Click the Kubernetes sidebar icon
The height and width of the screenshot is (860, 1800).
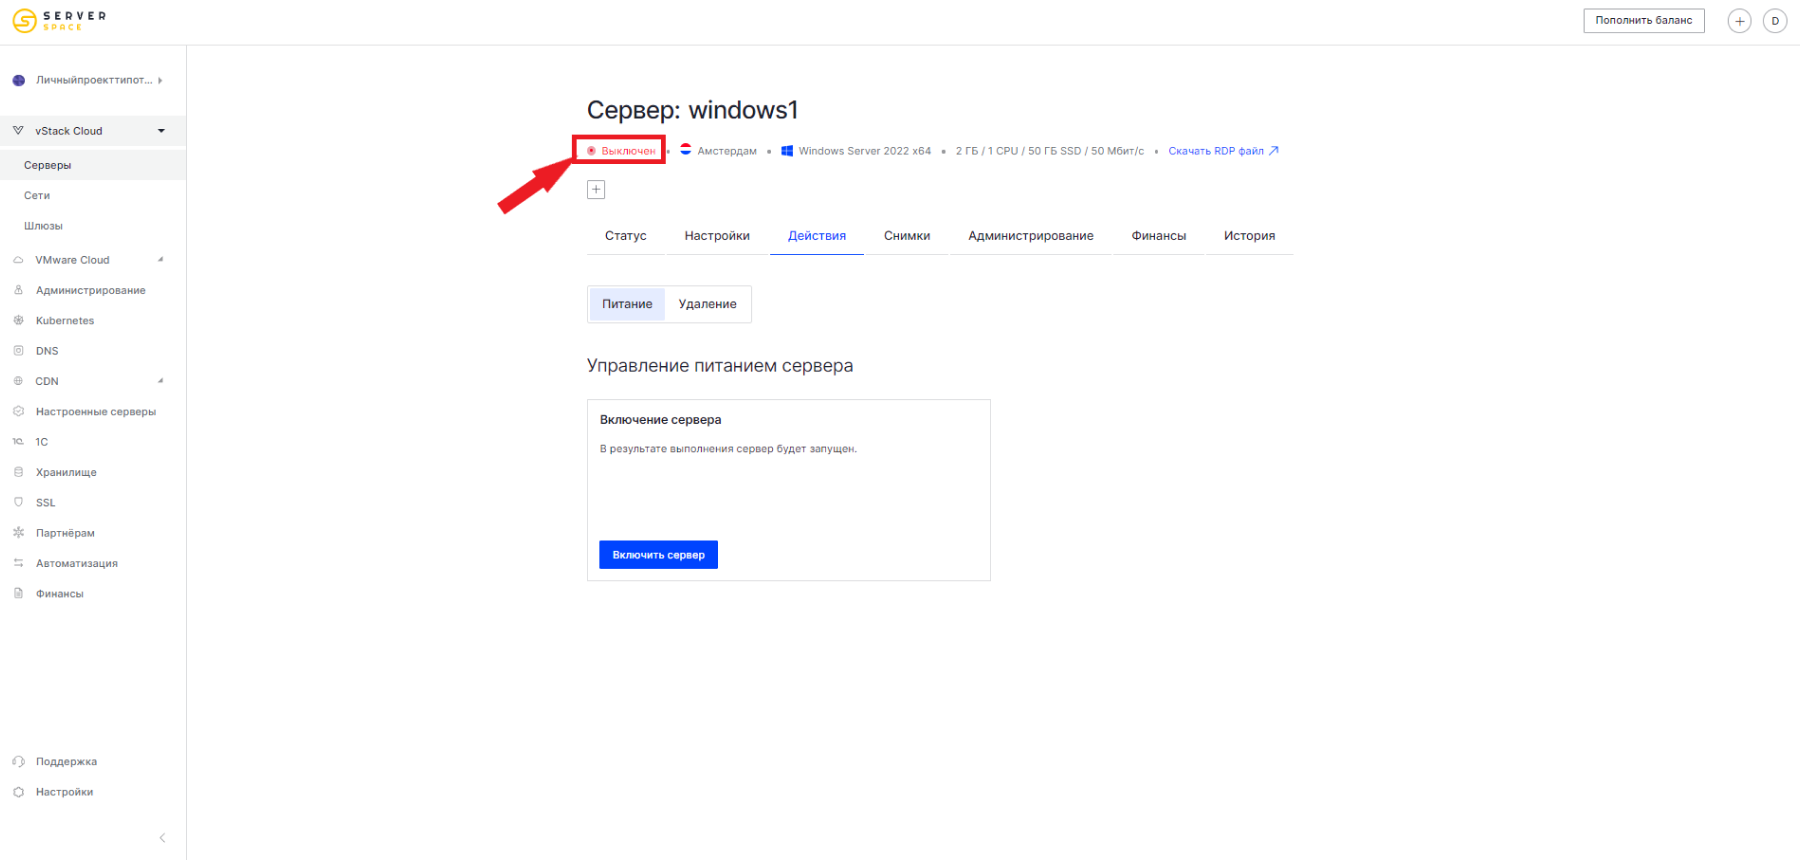(x=18, y=320)
